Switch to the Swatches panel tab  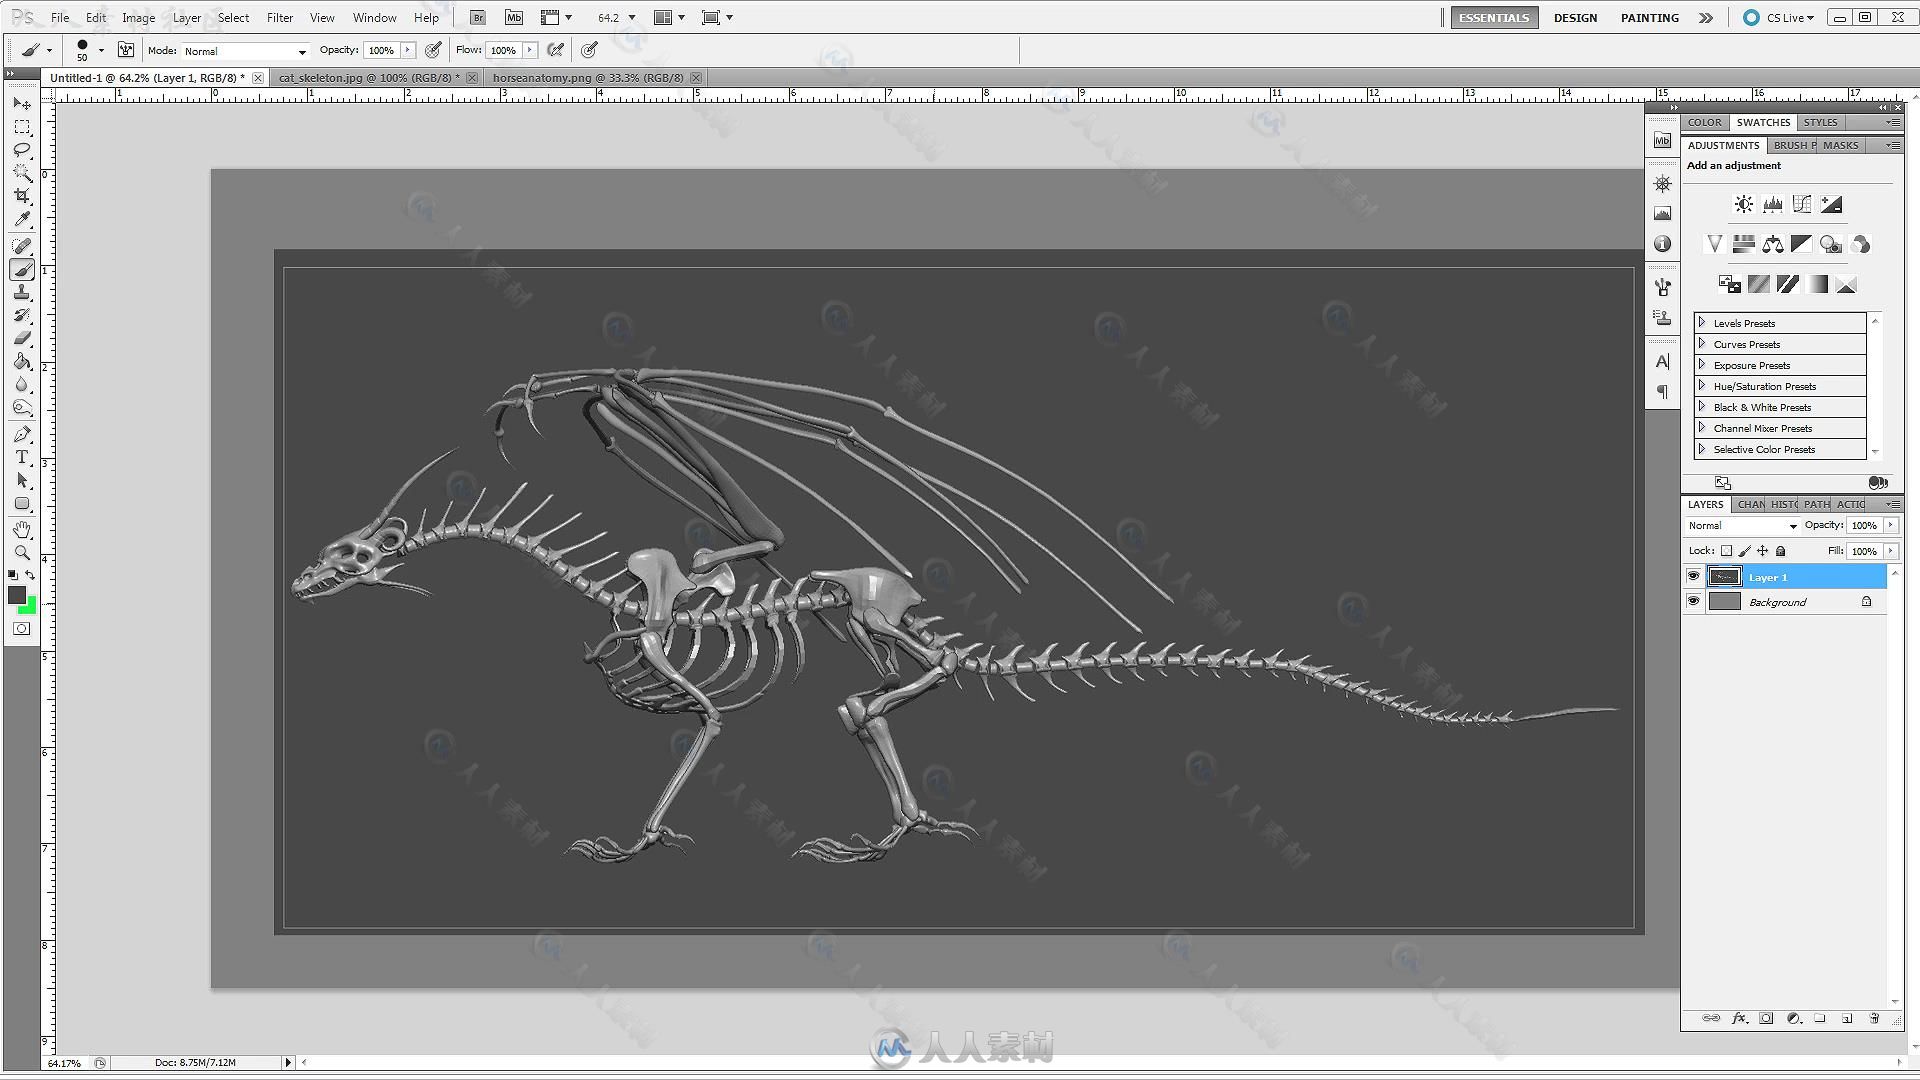point(1763,122)
